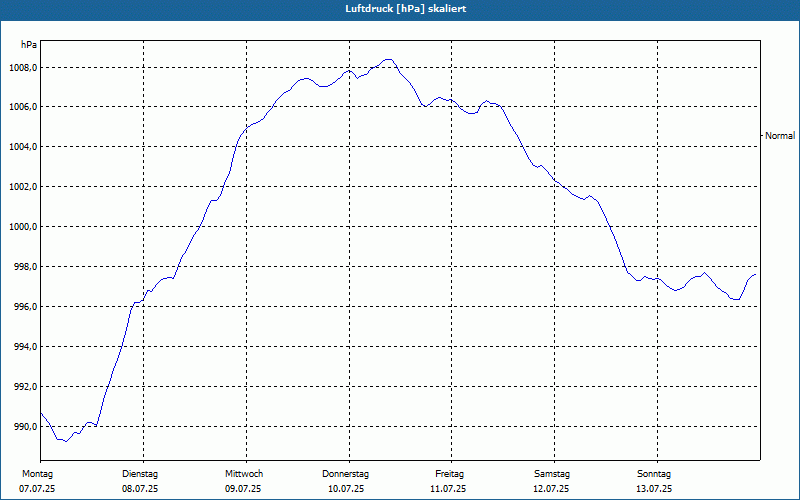Click the '13.07.25' date label
800x500 pixels.
click(x=654, y=489)
